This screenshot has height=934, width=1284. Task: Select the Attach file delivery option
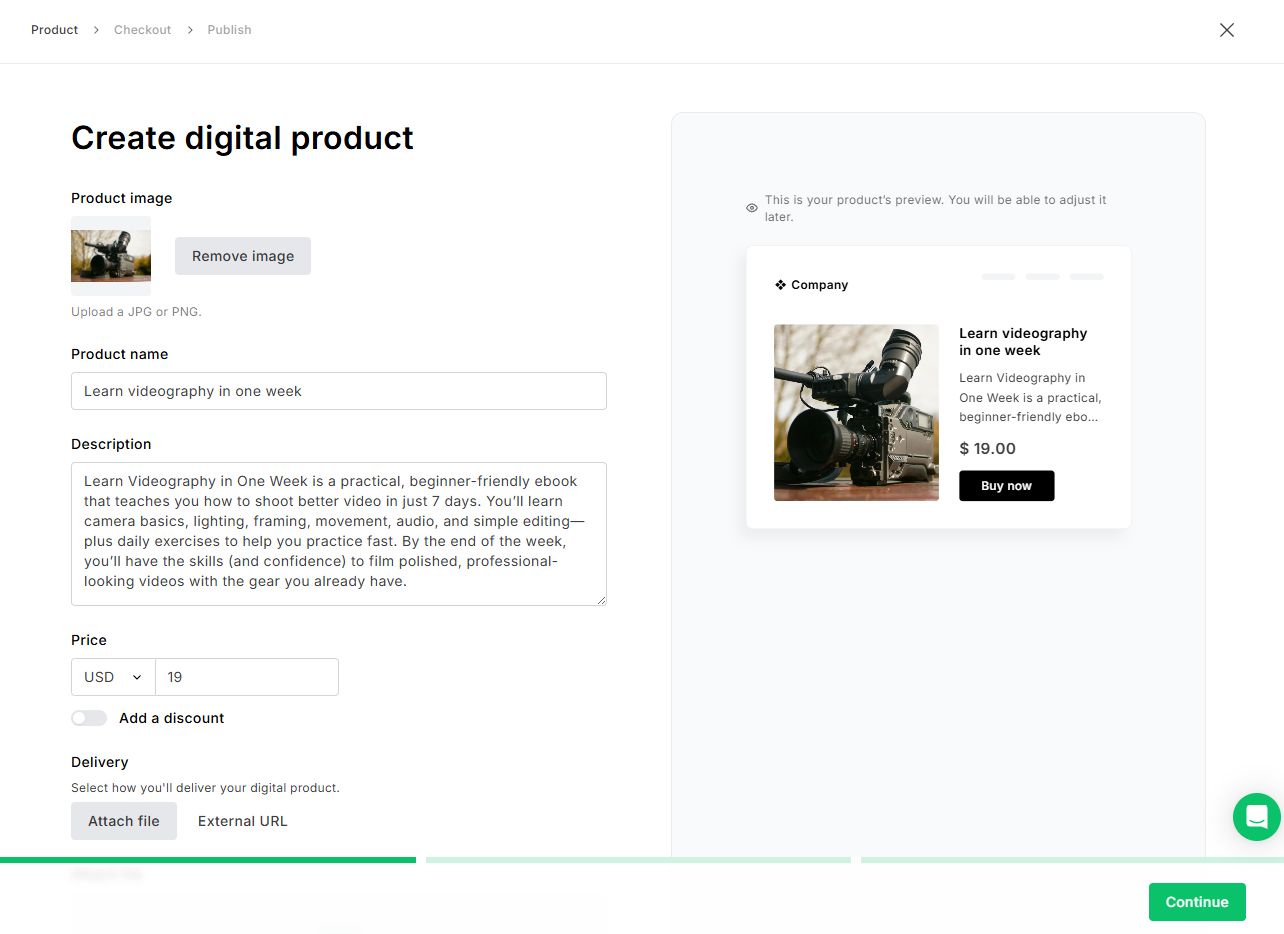pyautogui.click(x=123, y=820)
